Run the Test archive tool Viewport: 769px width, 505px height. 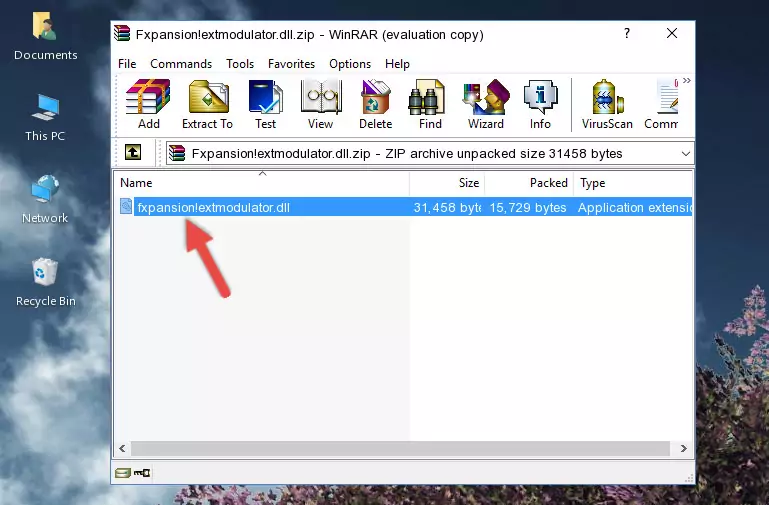(265, 104)
